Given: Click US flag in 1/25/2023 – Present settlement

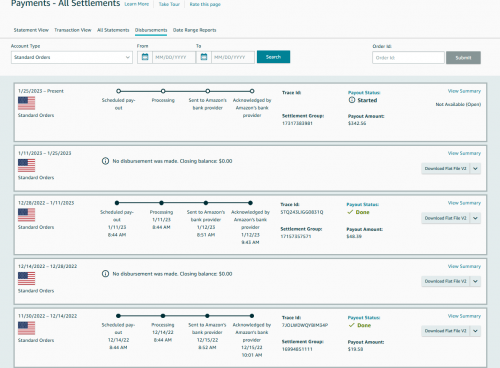Looking at the screenshot, I should (26, 103).
